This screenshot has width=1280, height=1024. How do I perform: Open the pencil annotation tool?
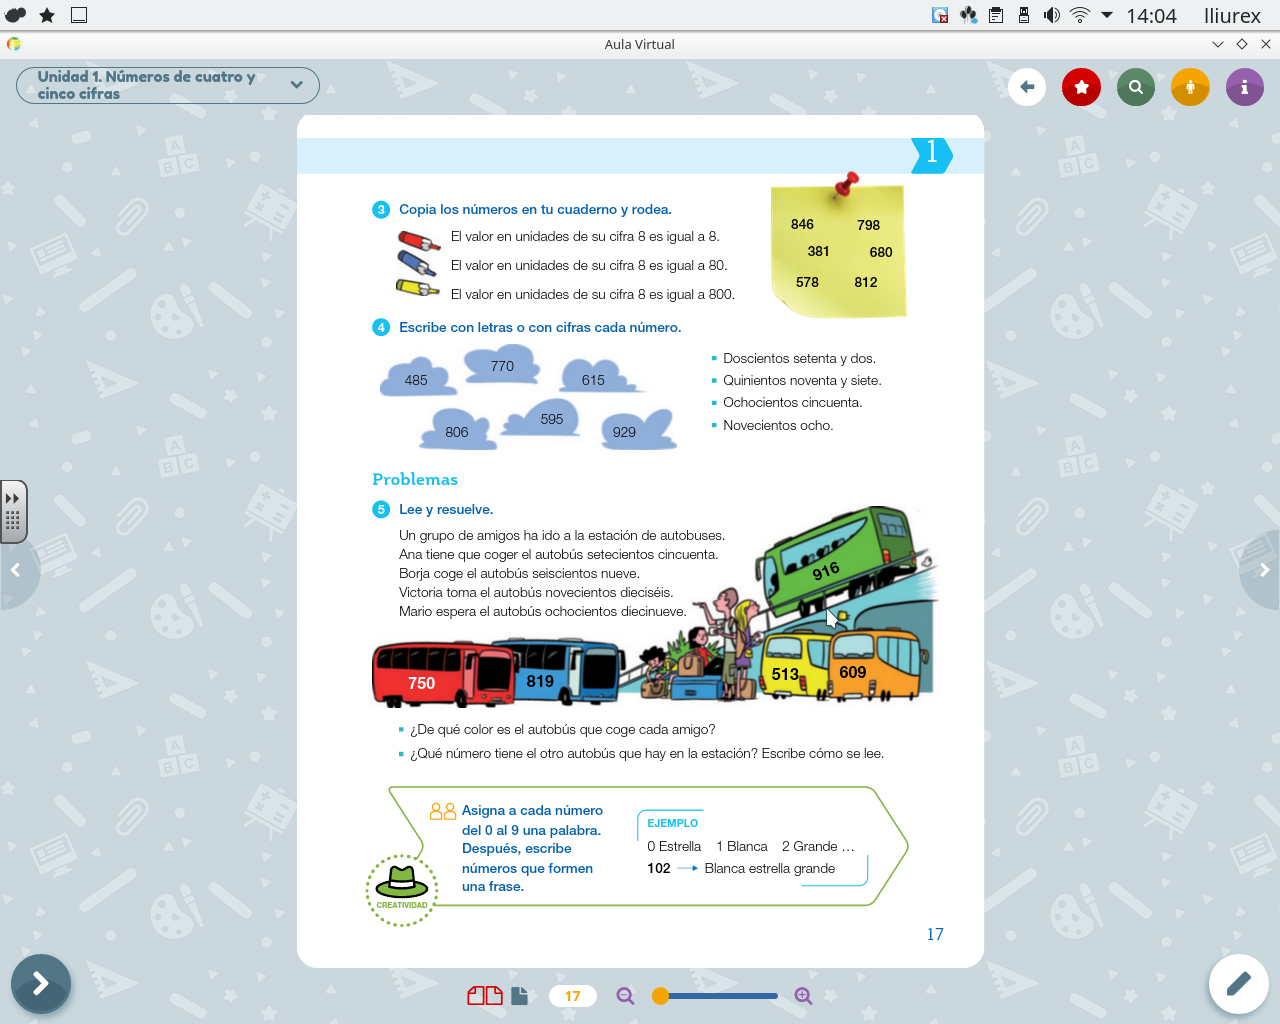click(x=1238, y=984)
